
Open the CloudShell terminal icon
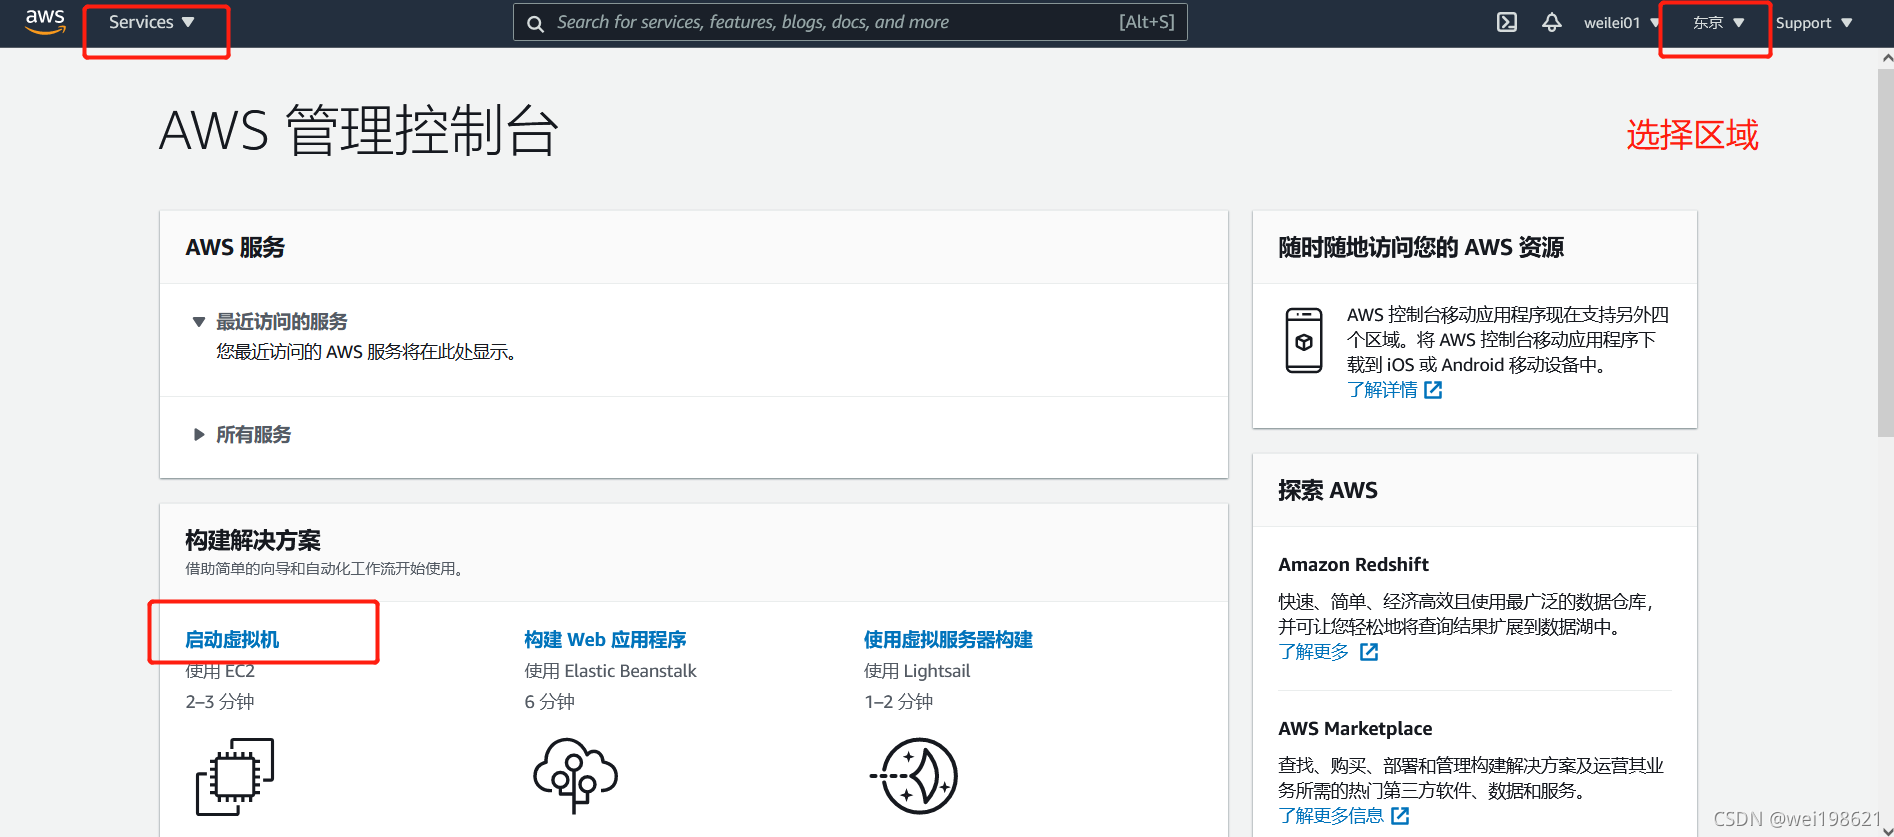coord(1507,22)
